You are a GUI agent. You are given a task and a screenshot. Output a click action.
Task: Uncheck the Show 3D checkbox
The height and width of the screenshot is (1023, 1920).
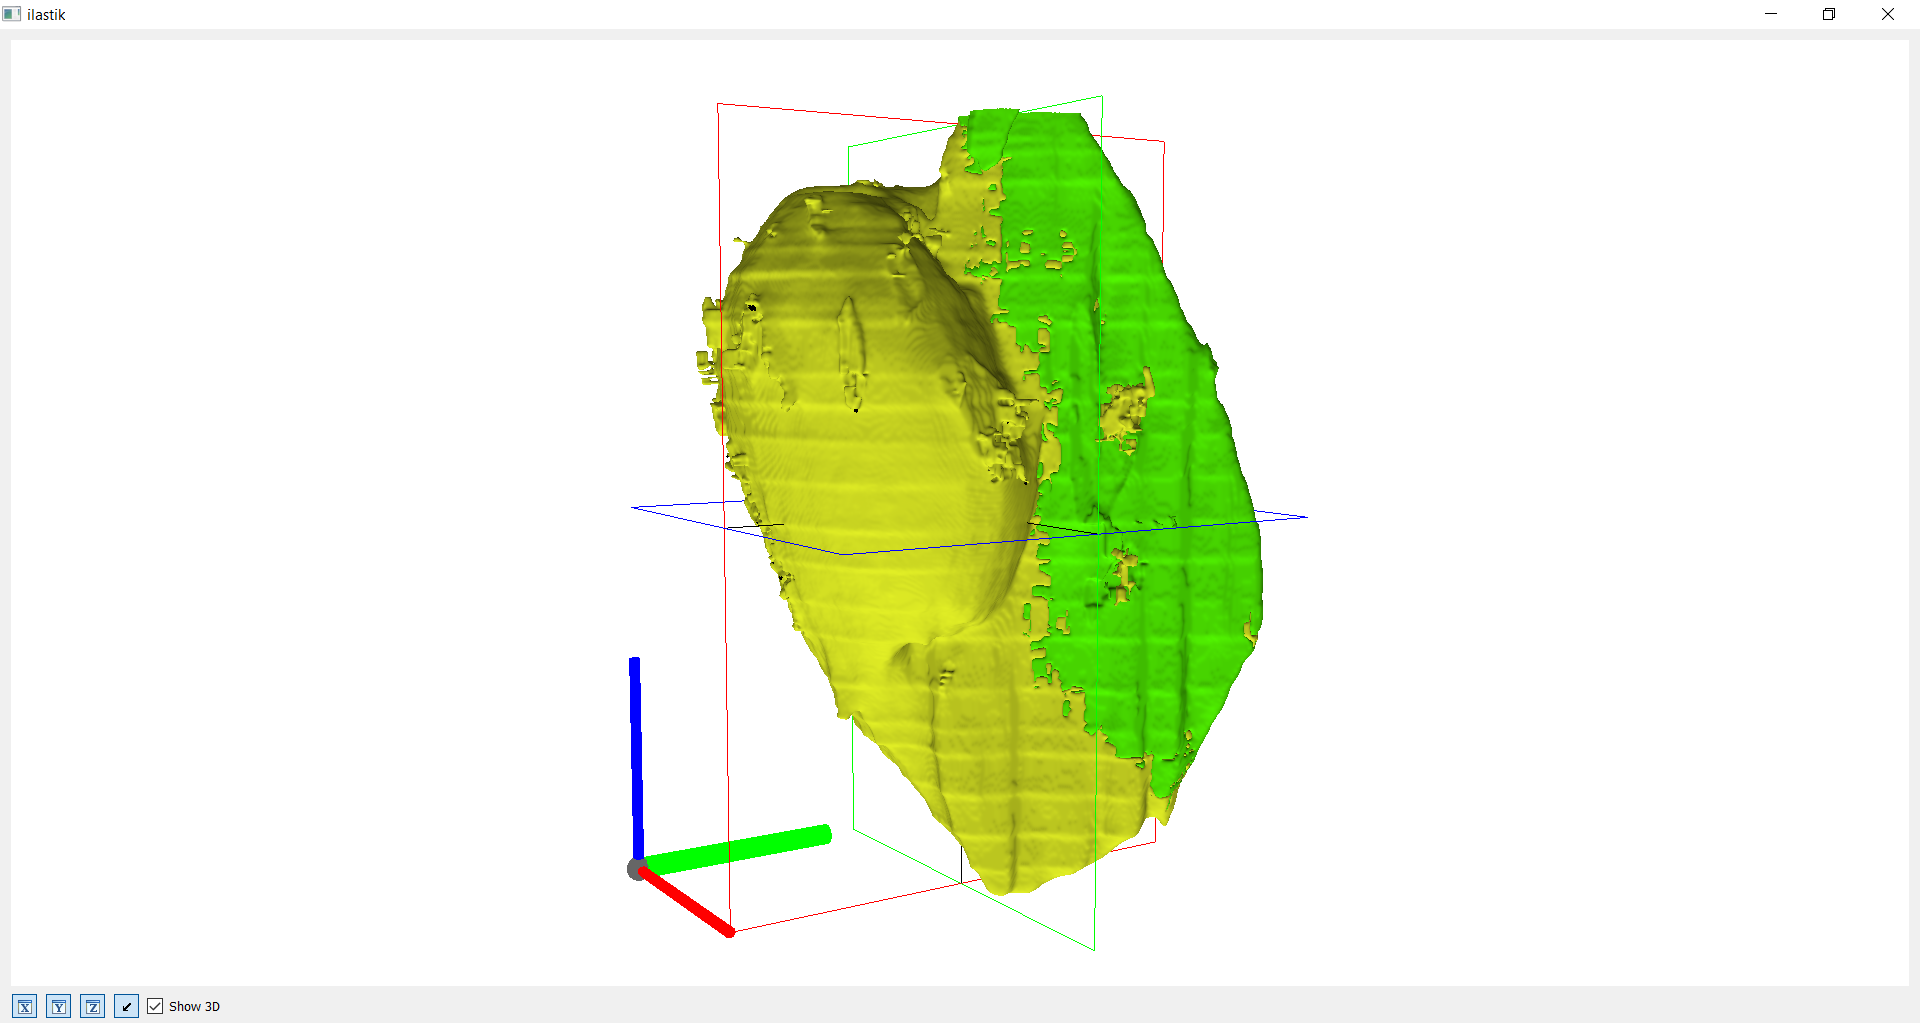point(155,1006)
